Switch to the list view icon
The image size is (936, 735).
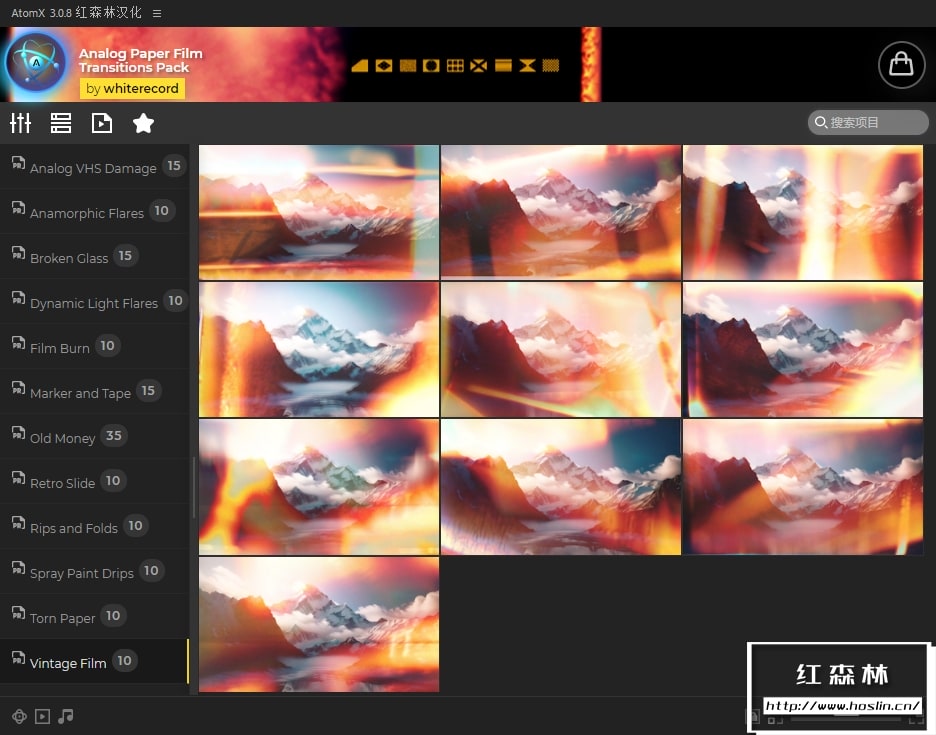pyautogui.click(x=61, y=123)
